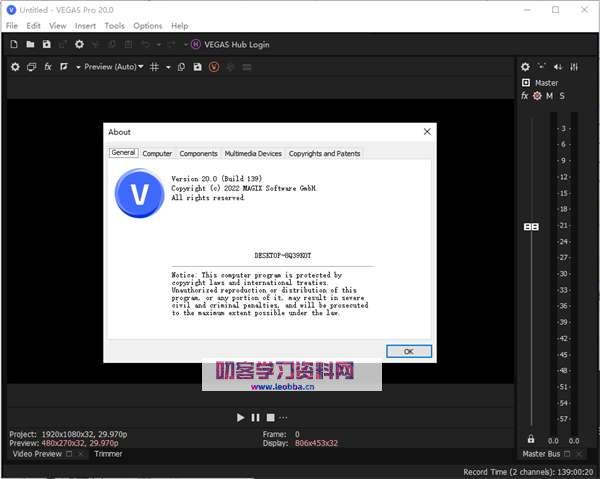Toggle the fader channels lock icon
The height and width of the screenshot is (479, 600).
(531, 439)
